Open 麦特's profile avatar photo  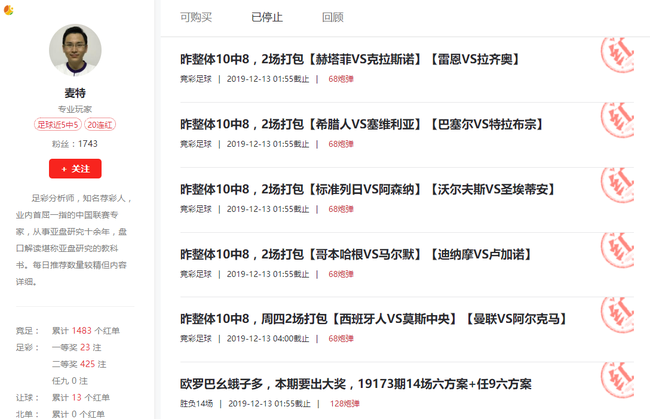(75, 50)
